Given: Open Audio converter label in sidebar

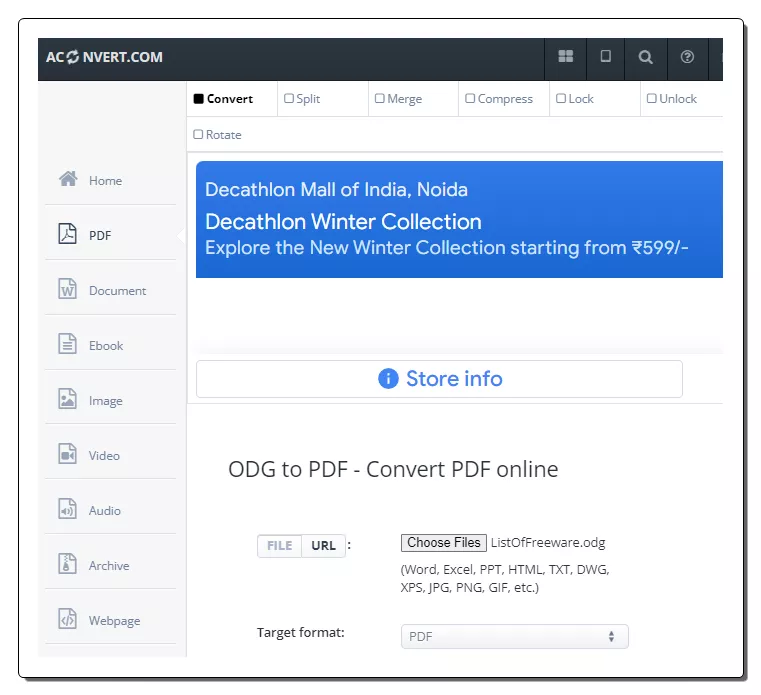Looking at the screenshot, I should coord(104,511).
